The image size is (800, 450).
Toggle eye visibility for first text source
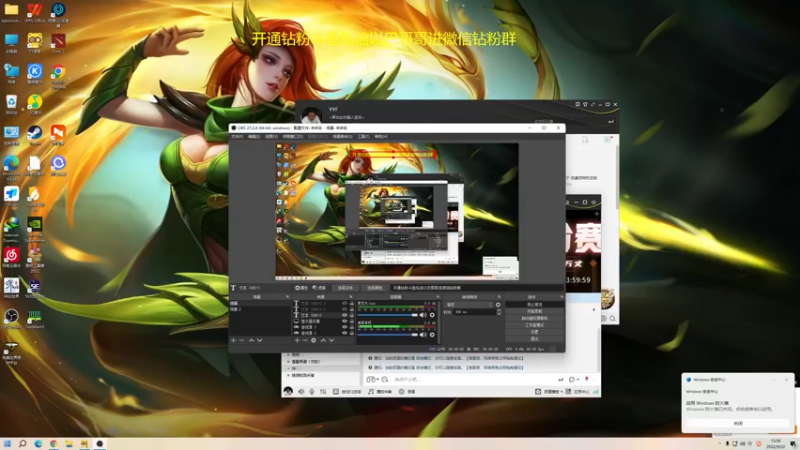(345, 304)
